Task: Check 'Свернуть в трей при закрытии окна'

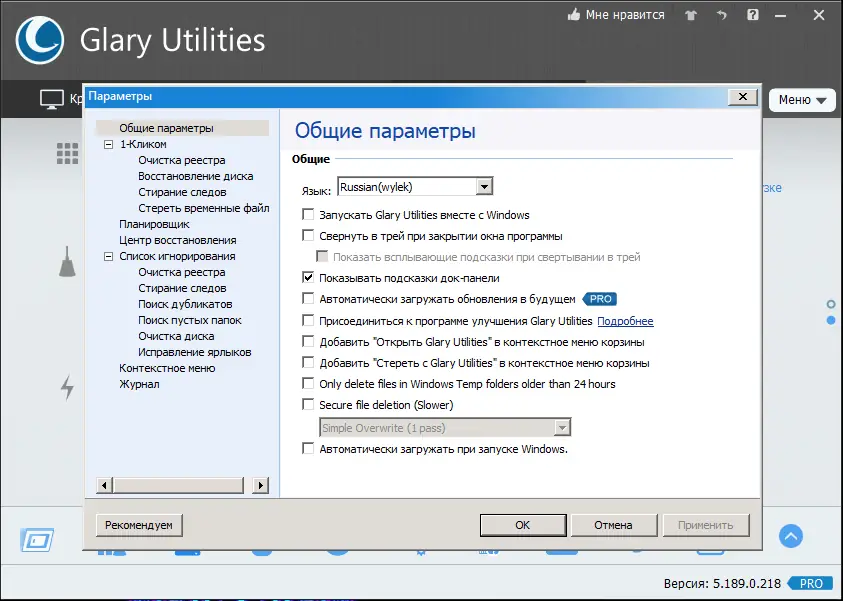Action: click(x=308, y=235)
